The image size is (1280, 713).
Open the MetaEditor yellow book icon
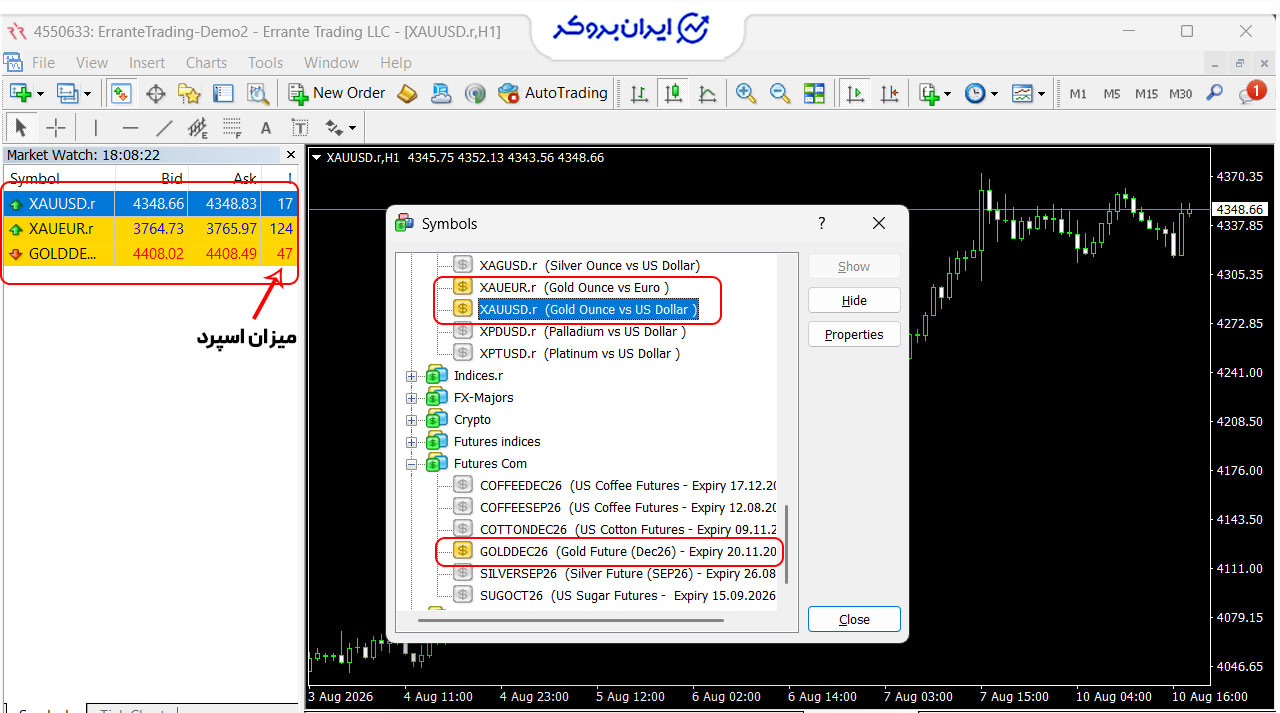[407, 93]
